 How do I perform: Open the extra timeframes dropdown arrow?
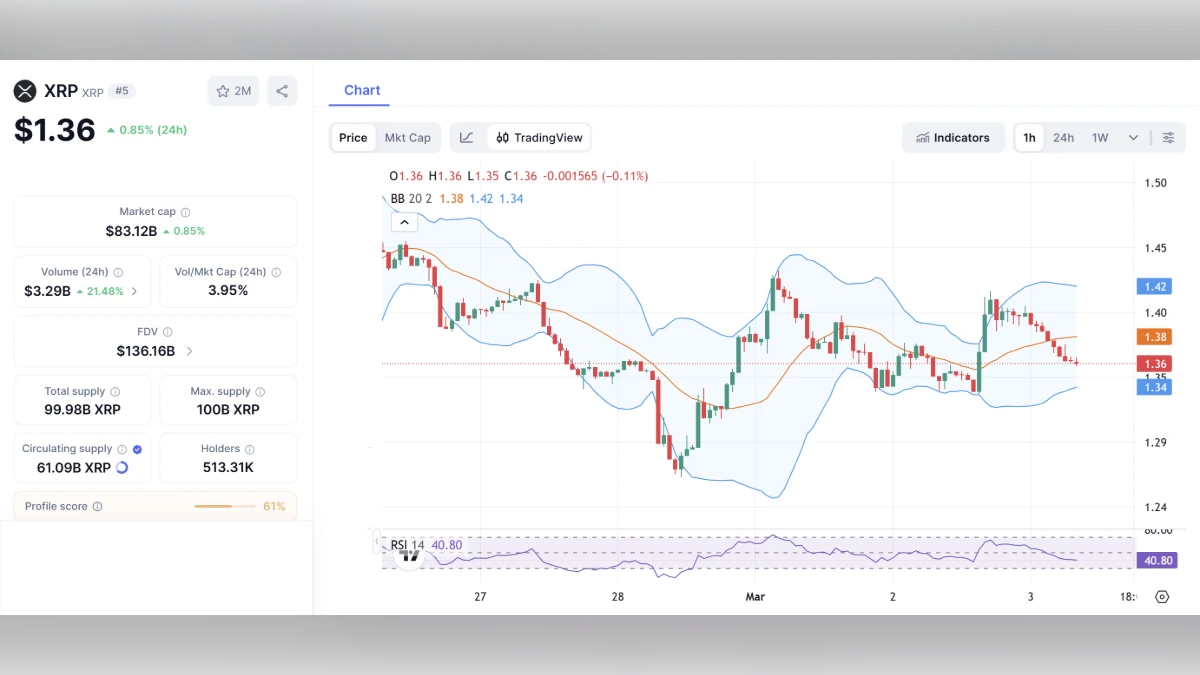click(1133, 137)
